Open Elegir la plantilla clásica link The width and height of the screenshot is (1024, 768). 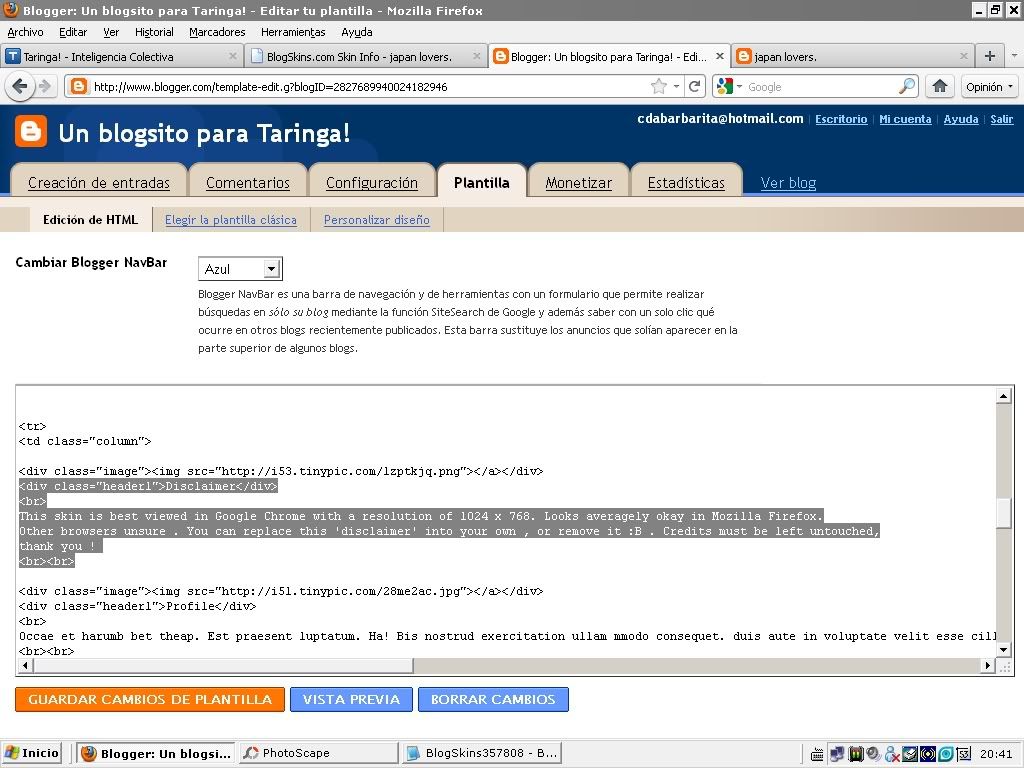coord(231,220)
